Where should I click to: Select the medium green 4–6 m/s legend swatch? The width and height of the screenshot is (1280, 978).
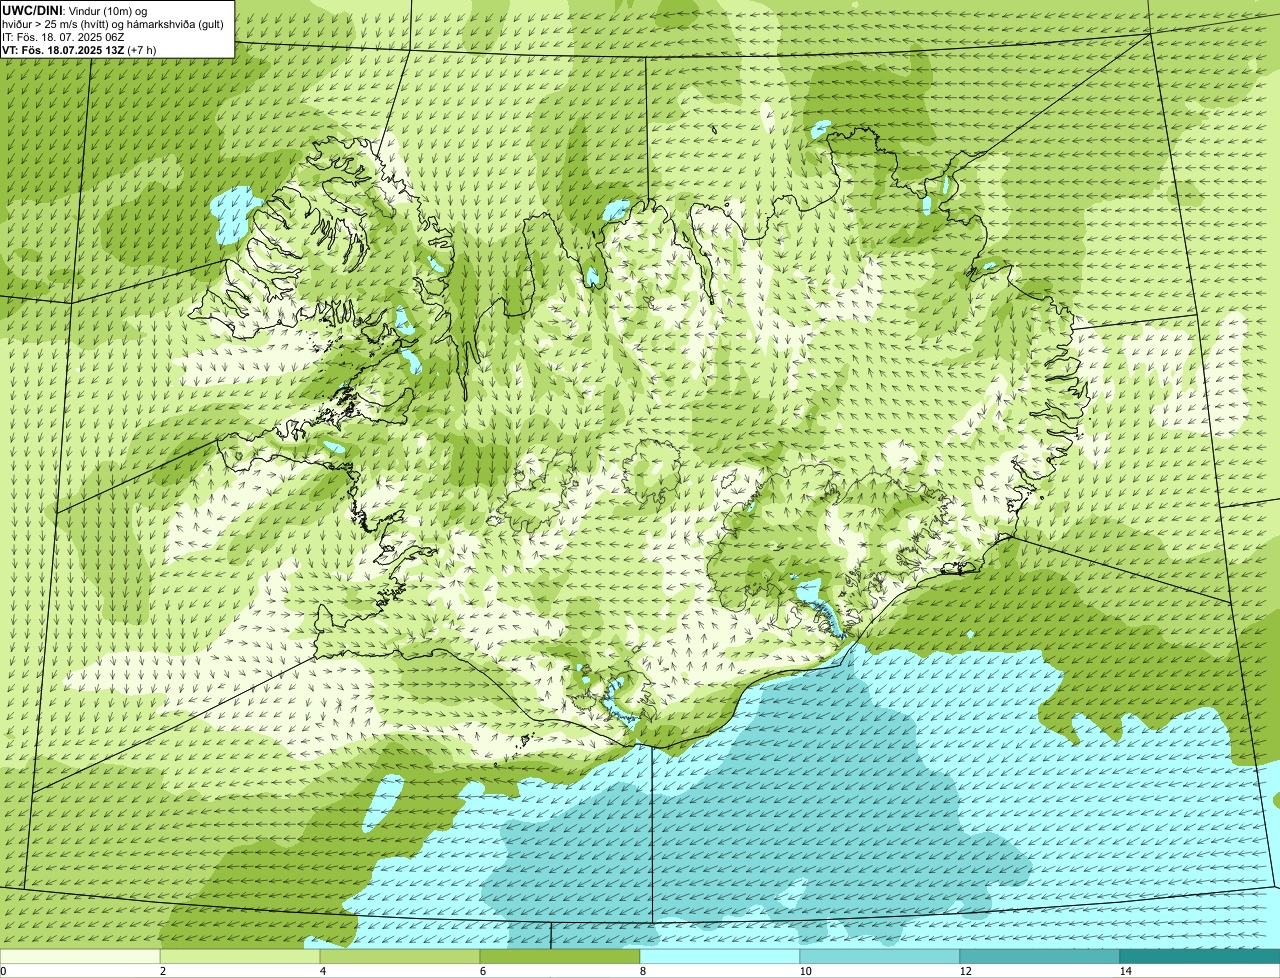pyautogui.click(x=400, y=956)
